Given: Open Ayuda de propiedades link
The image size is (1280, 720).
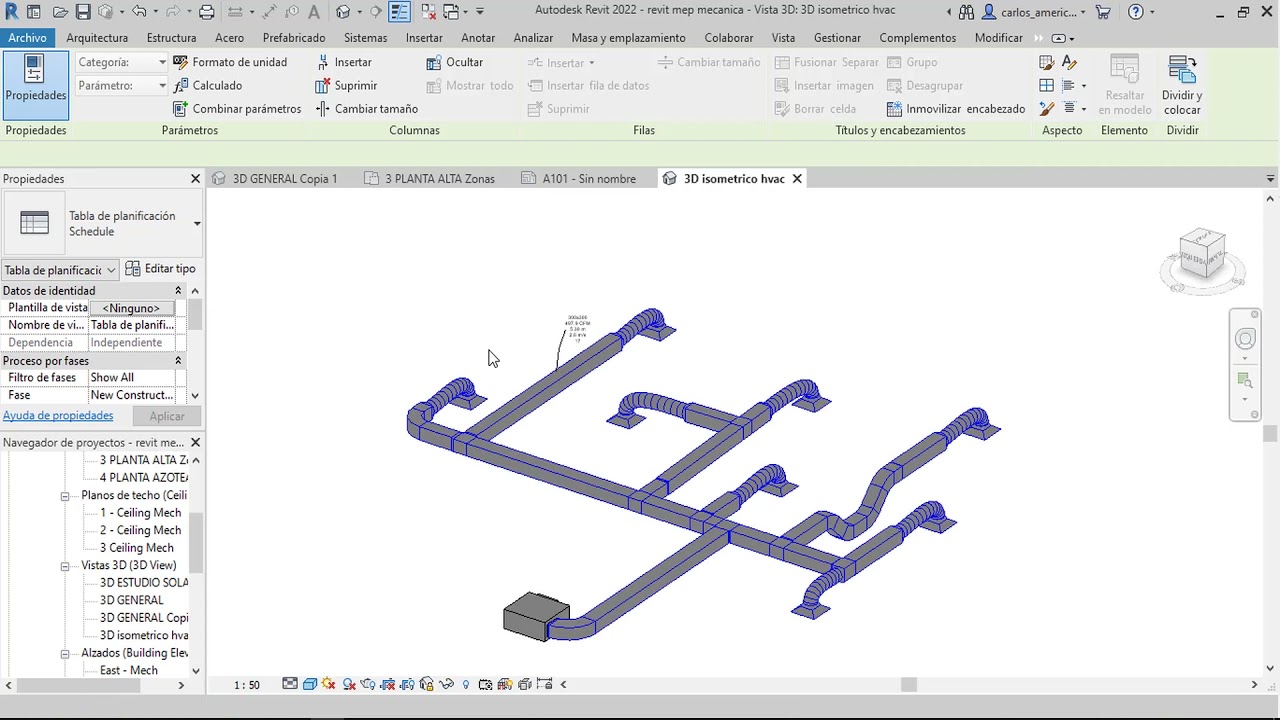Looking at the screenshot, I should pos(58,416).
